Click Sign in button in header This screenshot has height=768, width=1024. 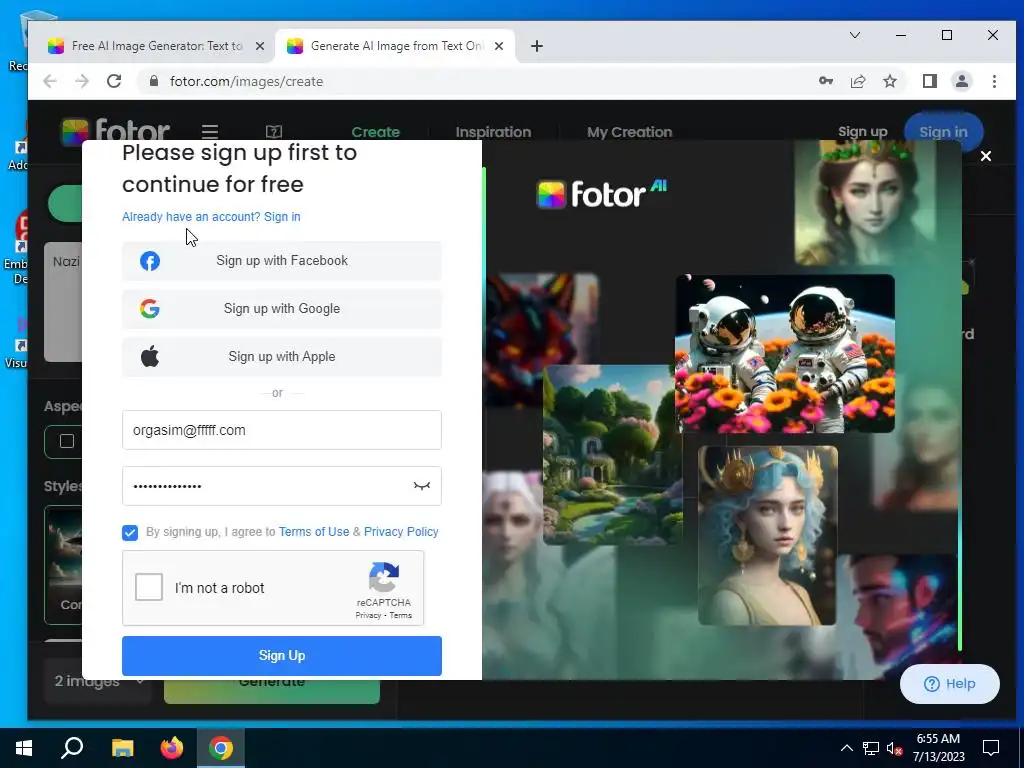pyautogui.click(x=943, y=132)
